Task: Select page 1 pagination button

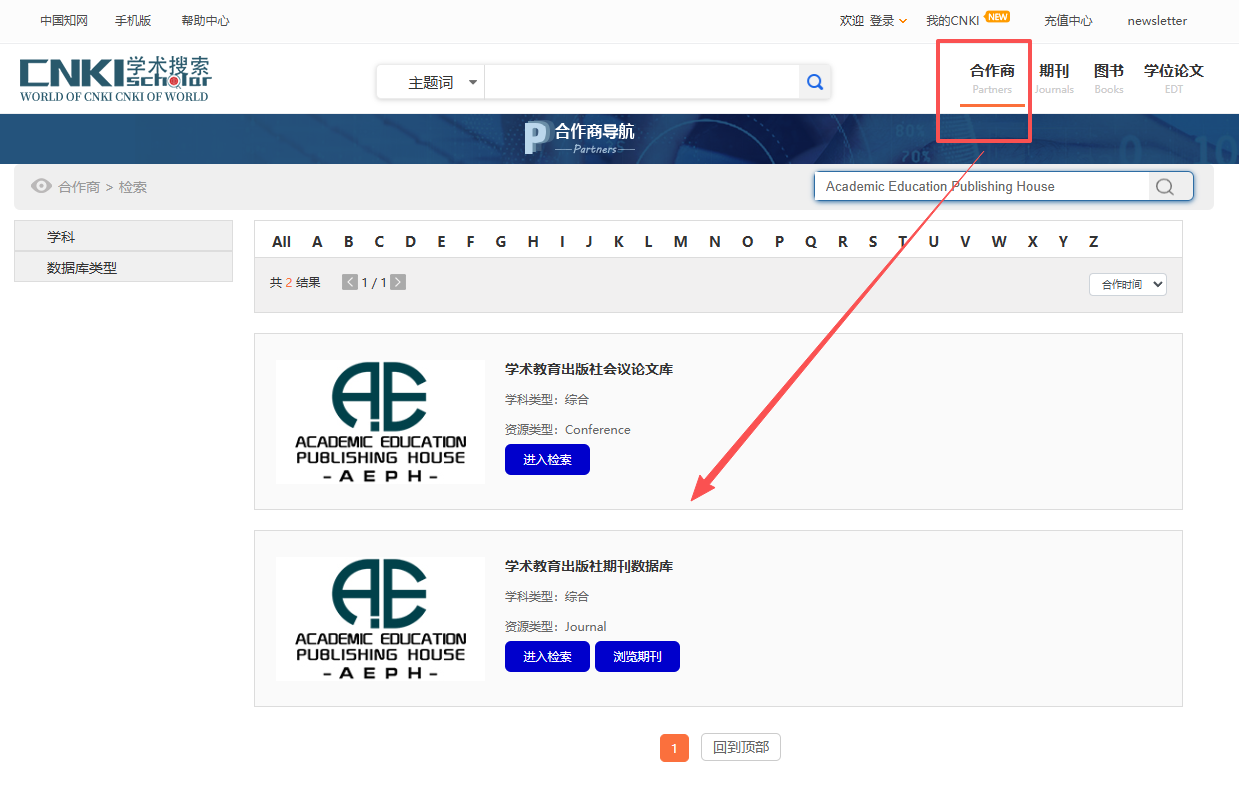Action: 674,748
